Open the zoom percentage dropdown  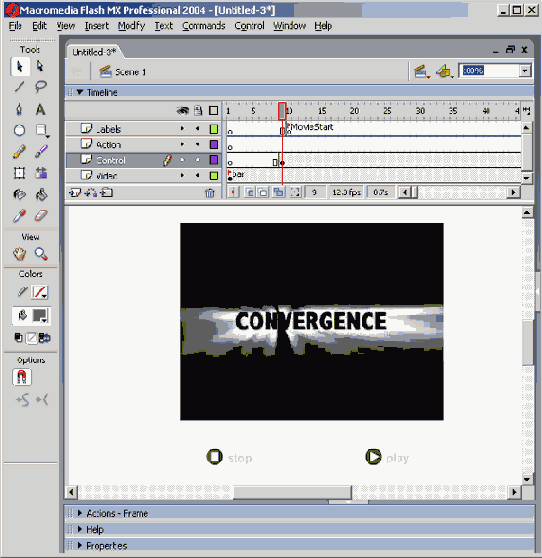[x=525, y=71]
